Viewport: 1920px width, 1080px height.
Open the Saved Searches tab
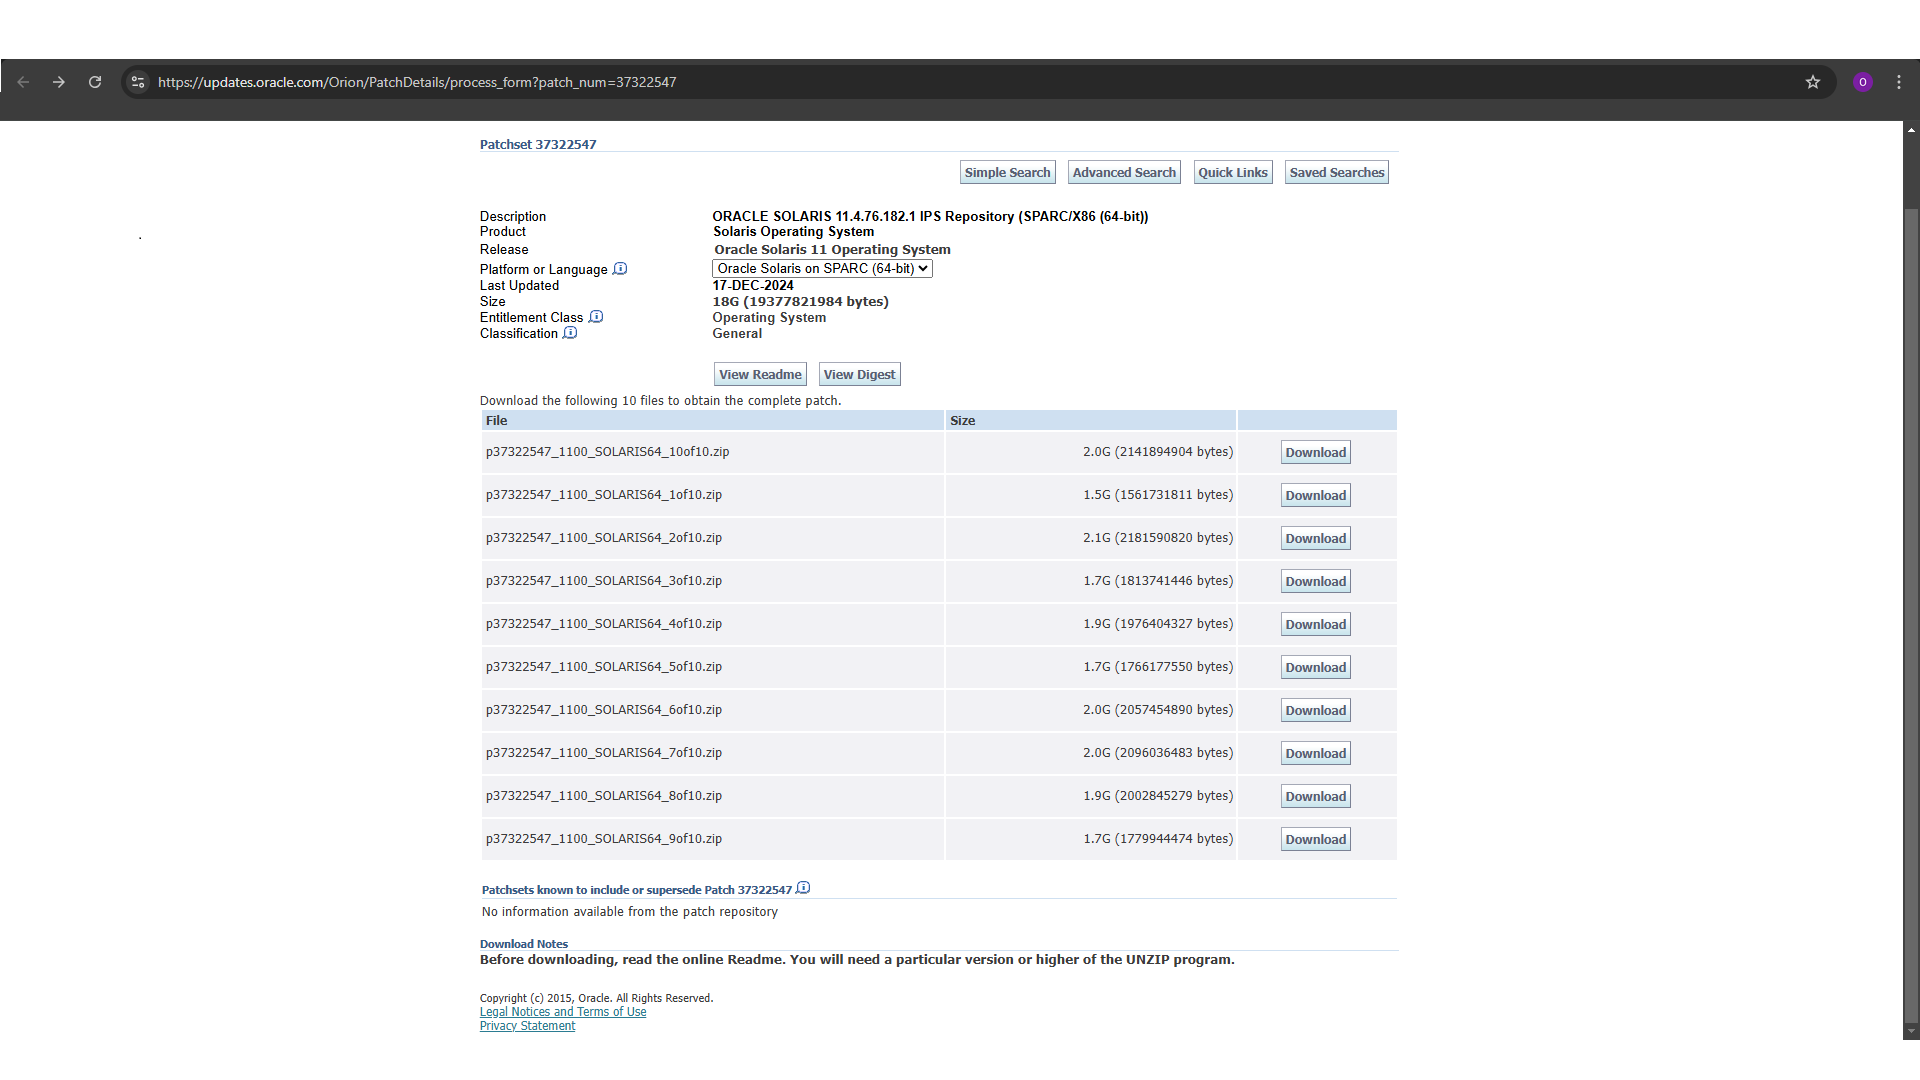(1336, 172)
